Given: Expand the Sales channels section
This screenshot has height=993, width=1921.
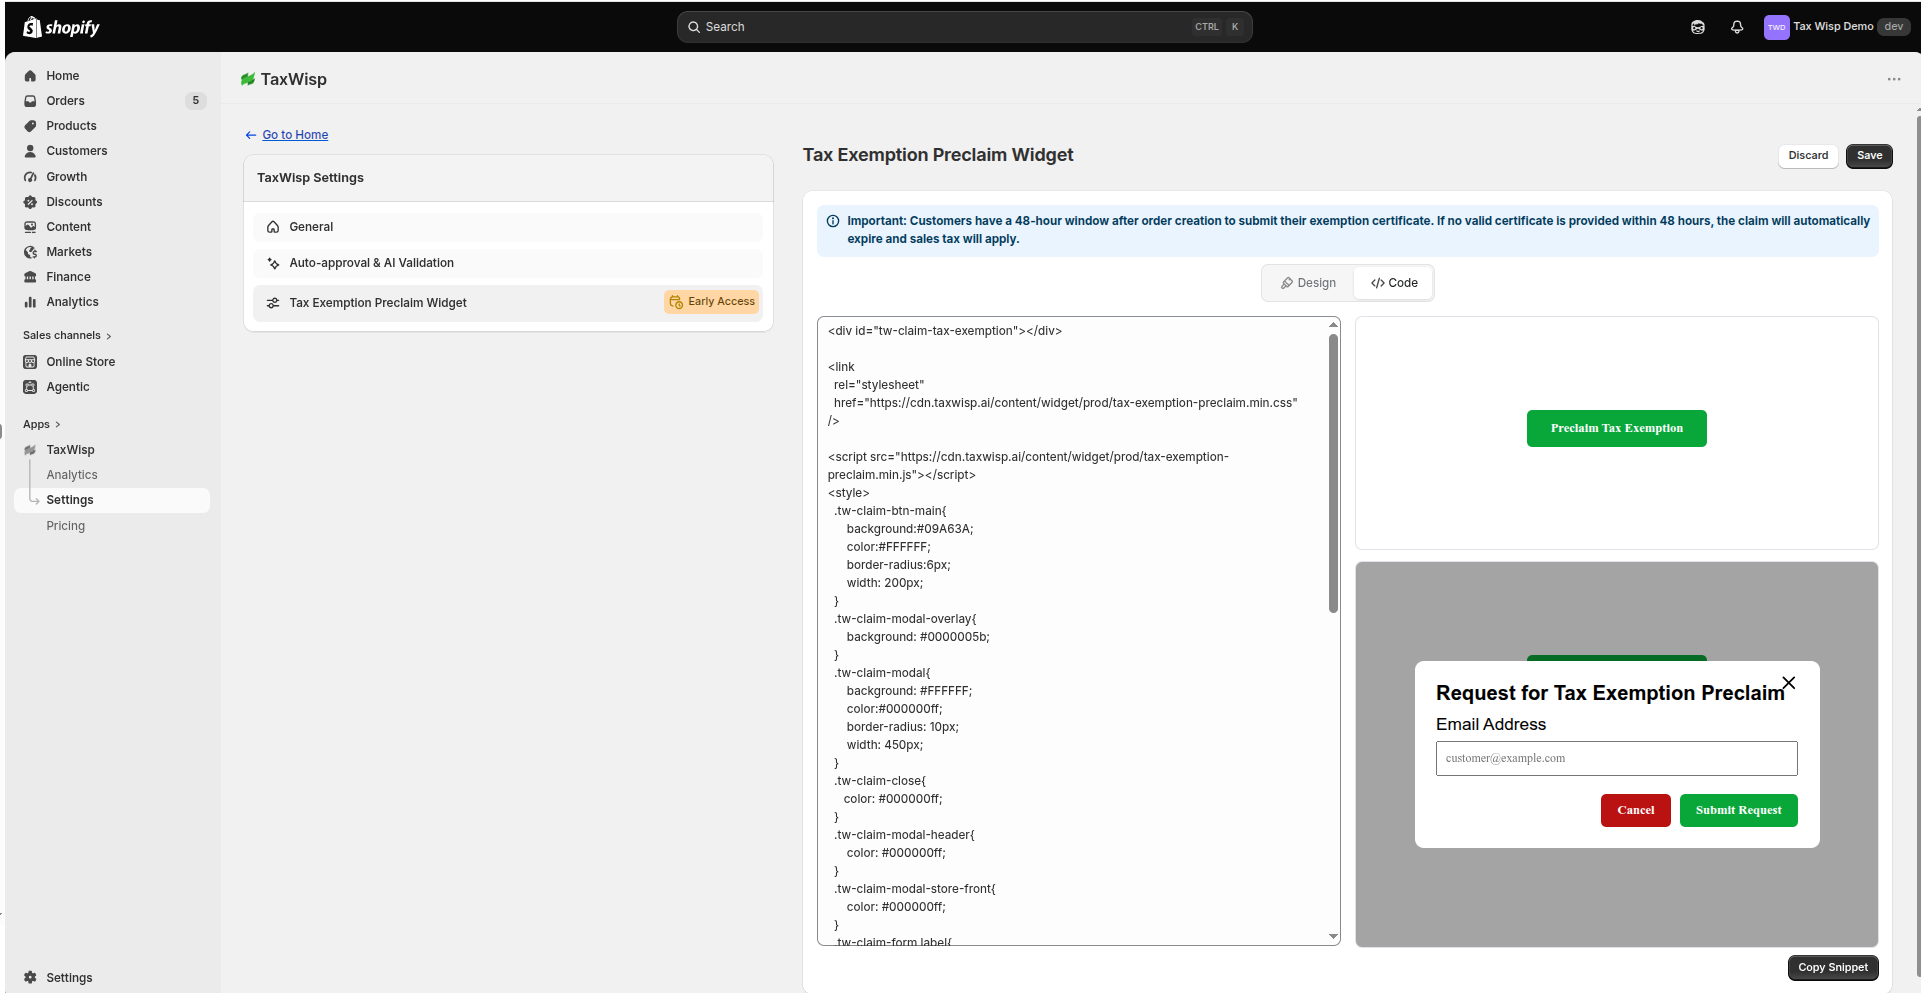Looking at the screenshot, I should coord(67,336).
